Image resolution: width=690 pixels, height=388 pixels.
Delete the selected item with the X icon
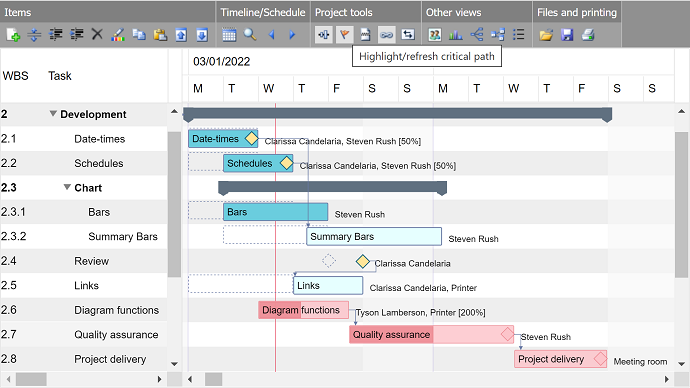tap(97, 34)
